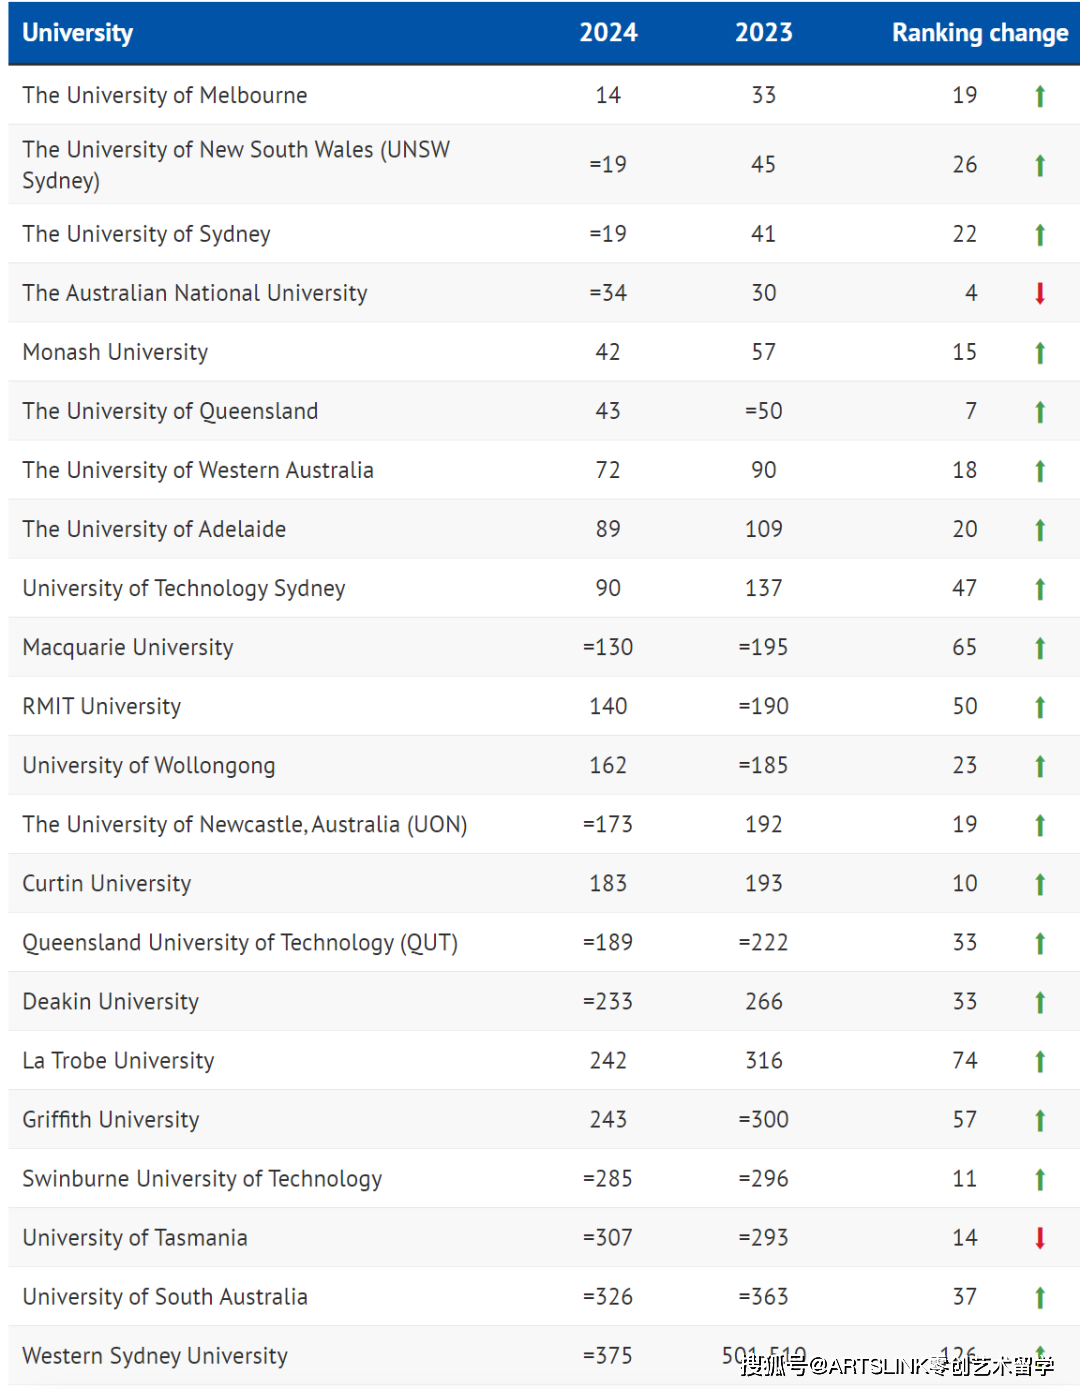Click Deakin University's 2024 rank =233
The width and height of the screenshot is (1080, 1389).
pyautogui.click(x=608, y=1002)
